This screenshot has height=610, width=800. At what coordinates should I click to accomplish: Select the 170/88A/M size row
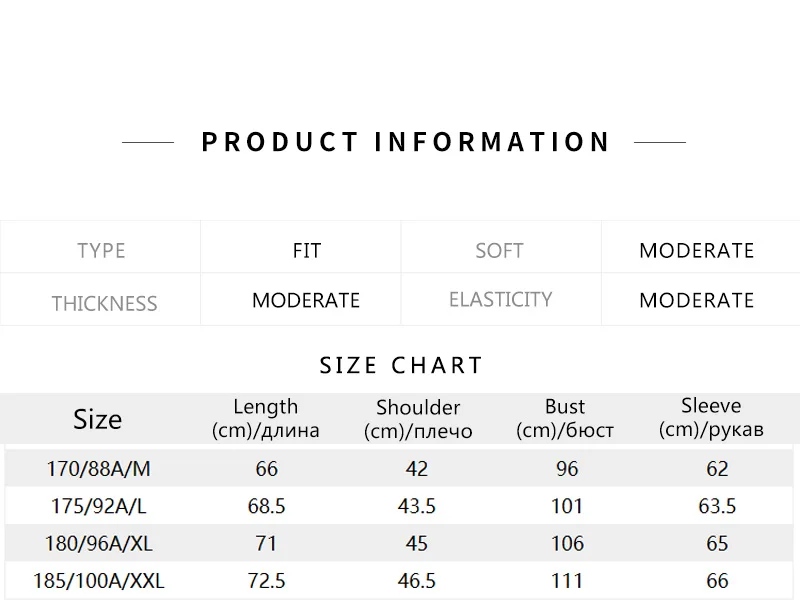tap(98, 469)
